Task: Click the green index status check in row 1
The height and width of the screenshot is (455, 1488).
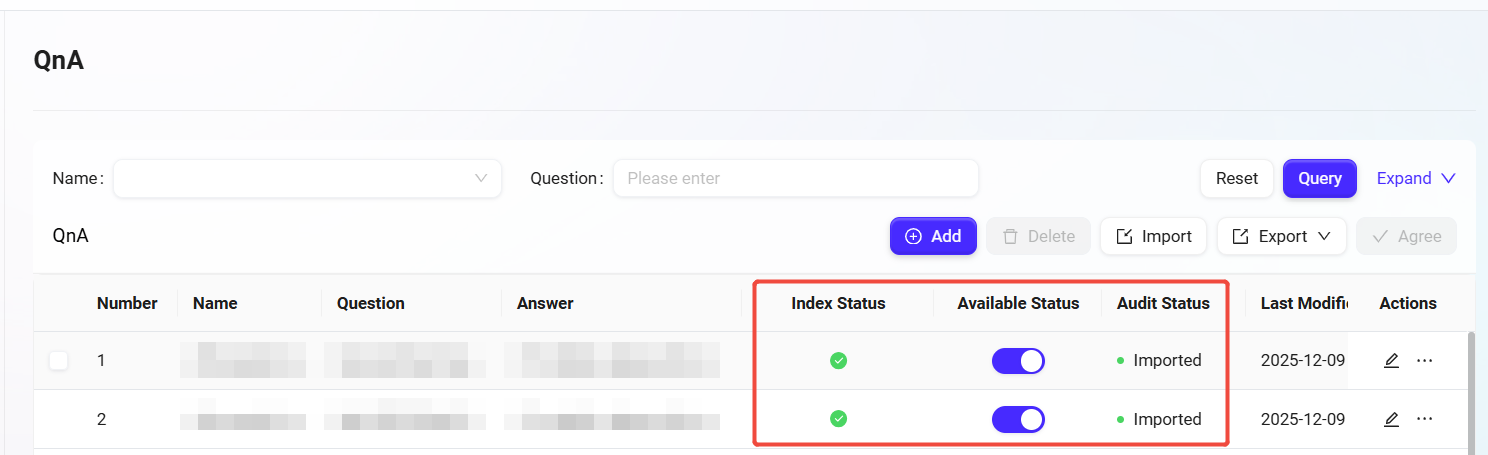Action: 838,361
